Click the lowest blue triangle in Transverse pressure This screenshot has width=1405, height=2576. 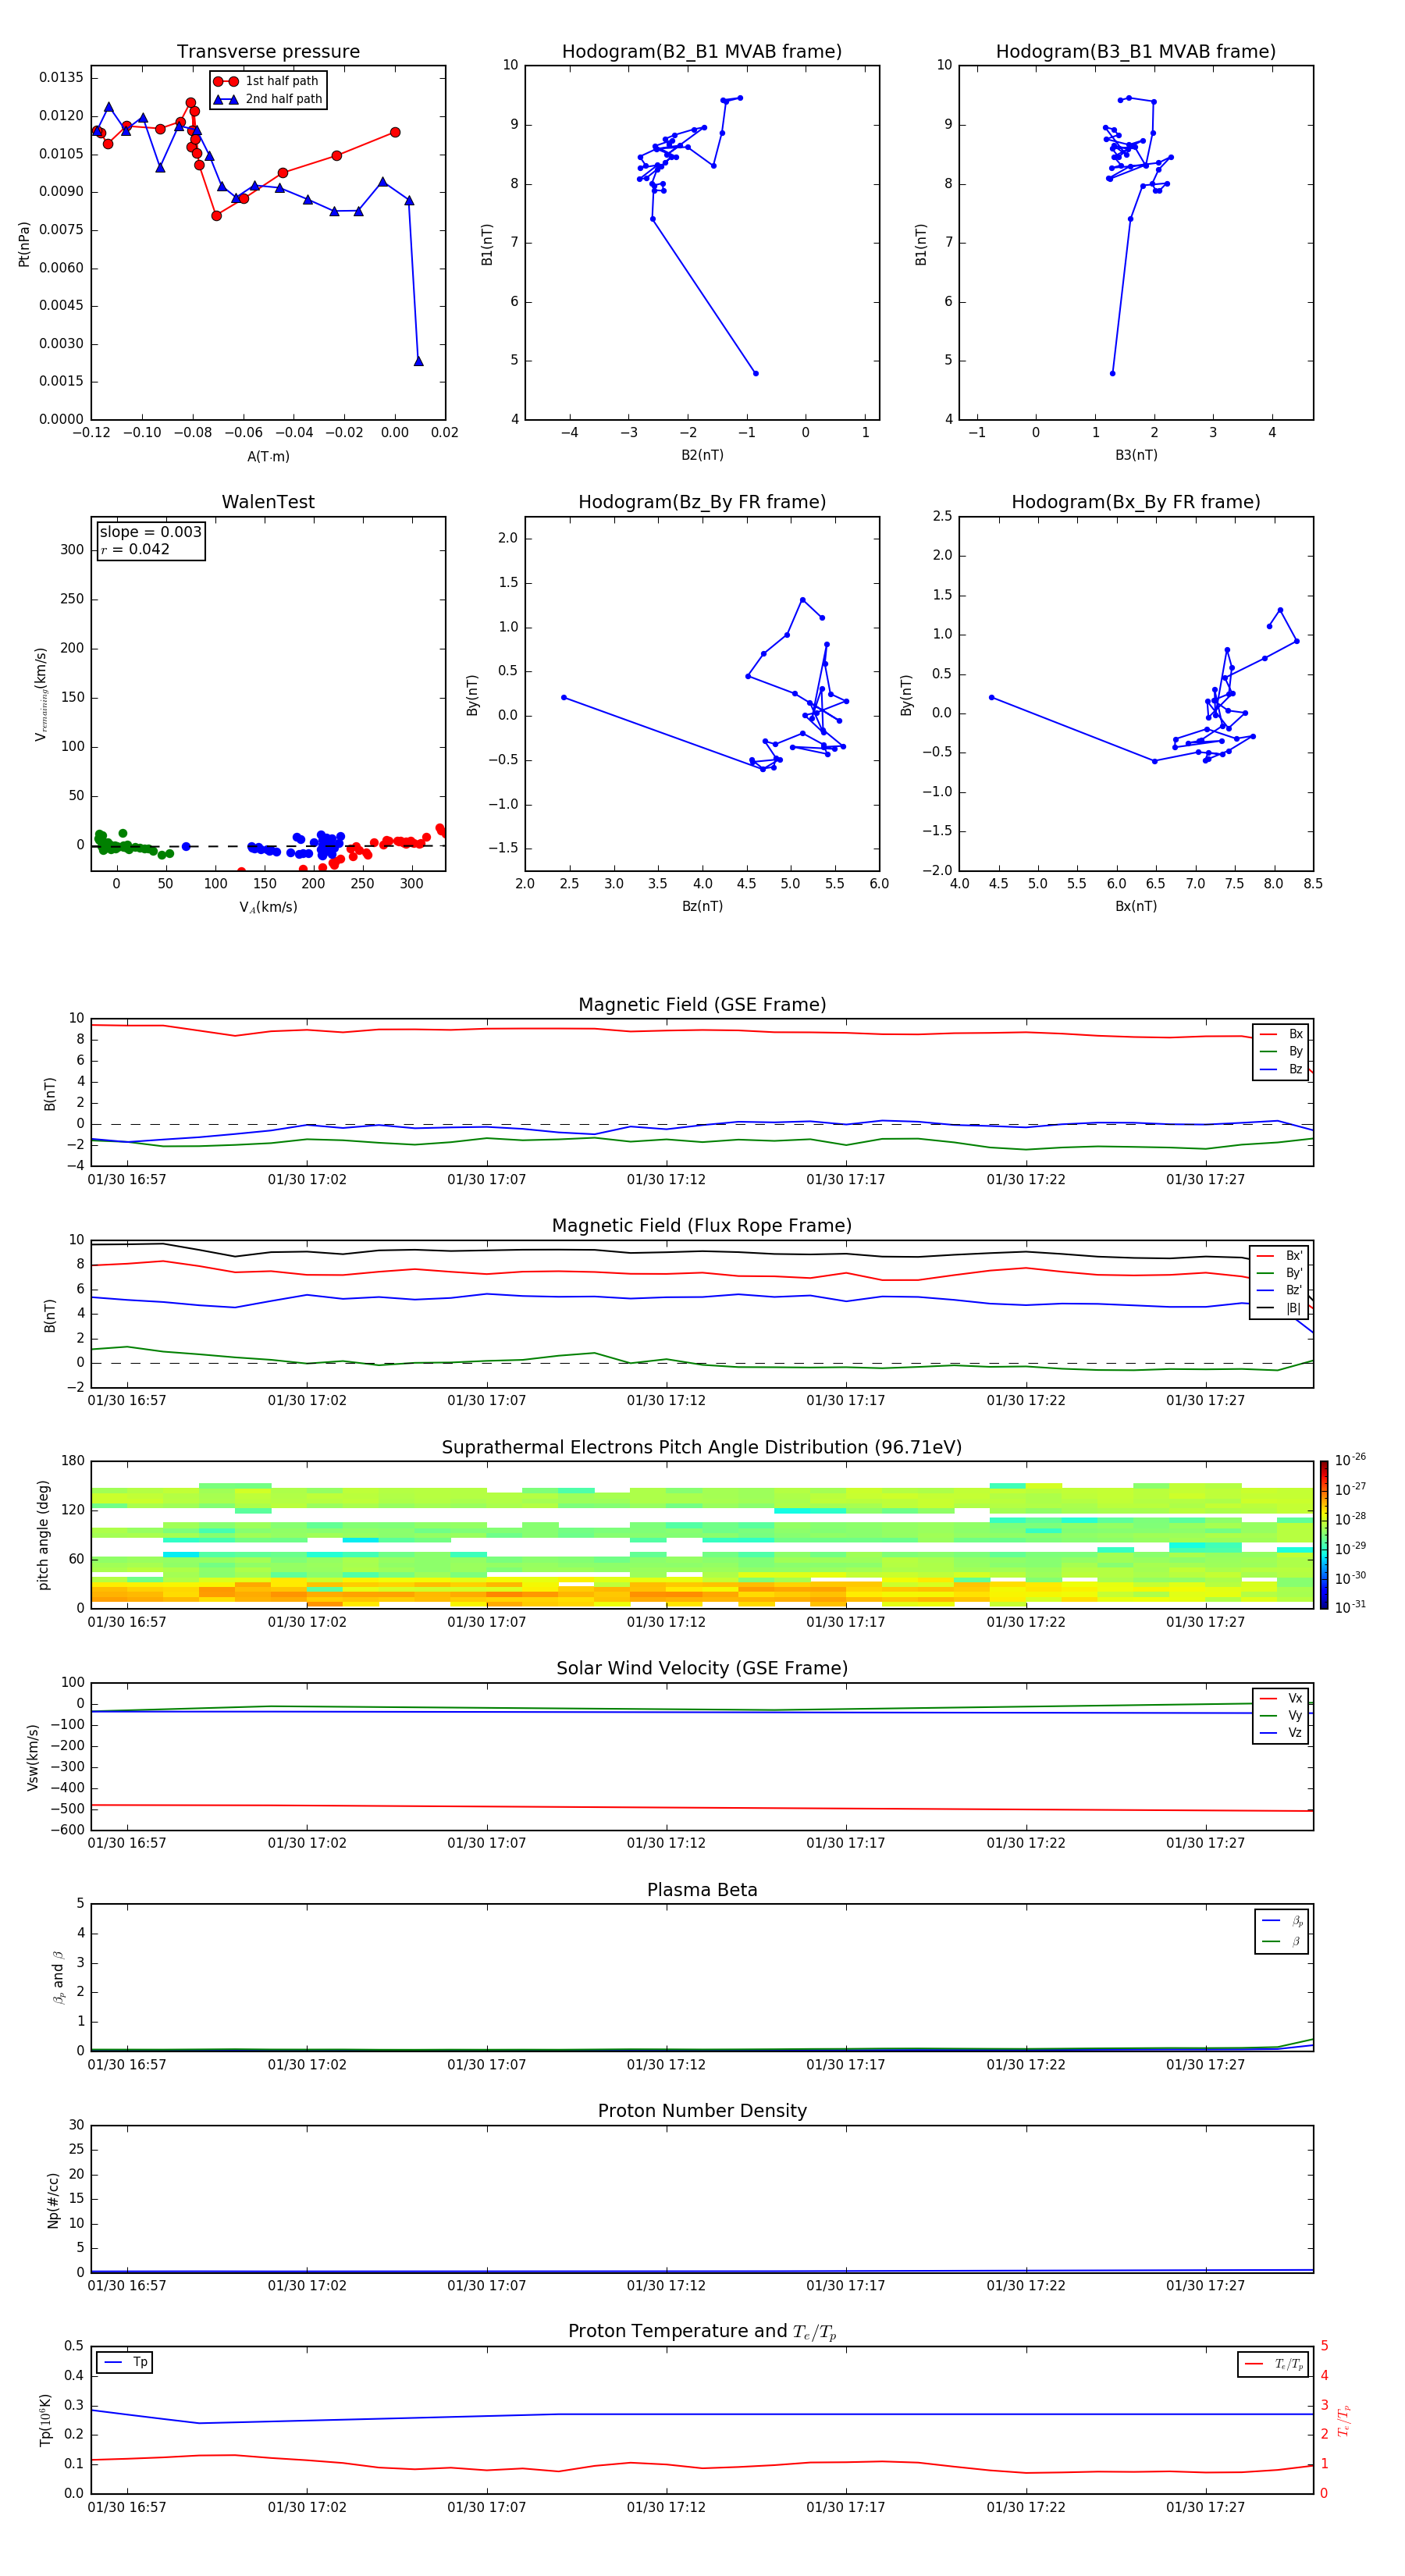click(x=418, y=361)
